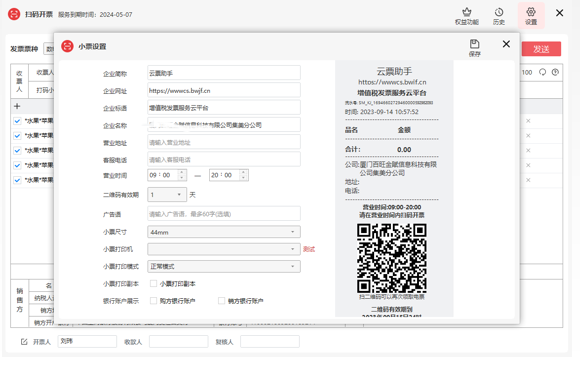Viewport: 580px width, 370px height.
Task: Close the 小票设置 dialog
Action: tap(506, 44)
